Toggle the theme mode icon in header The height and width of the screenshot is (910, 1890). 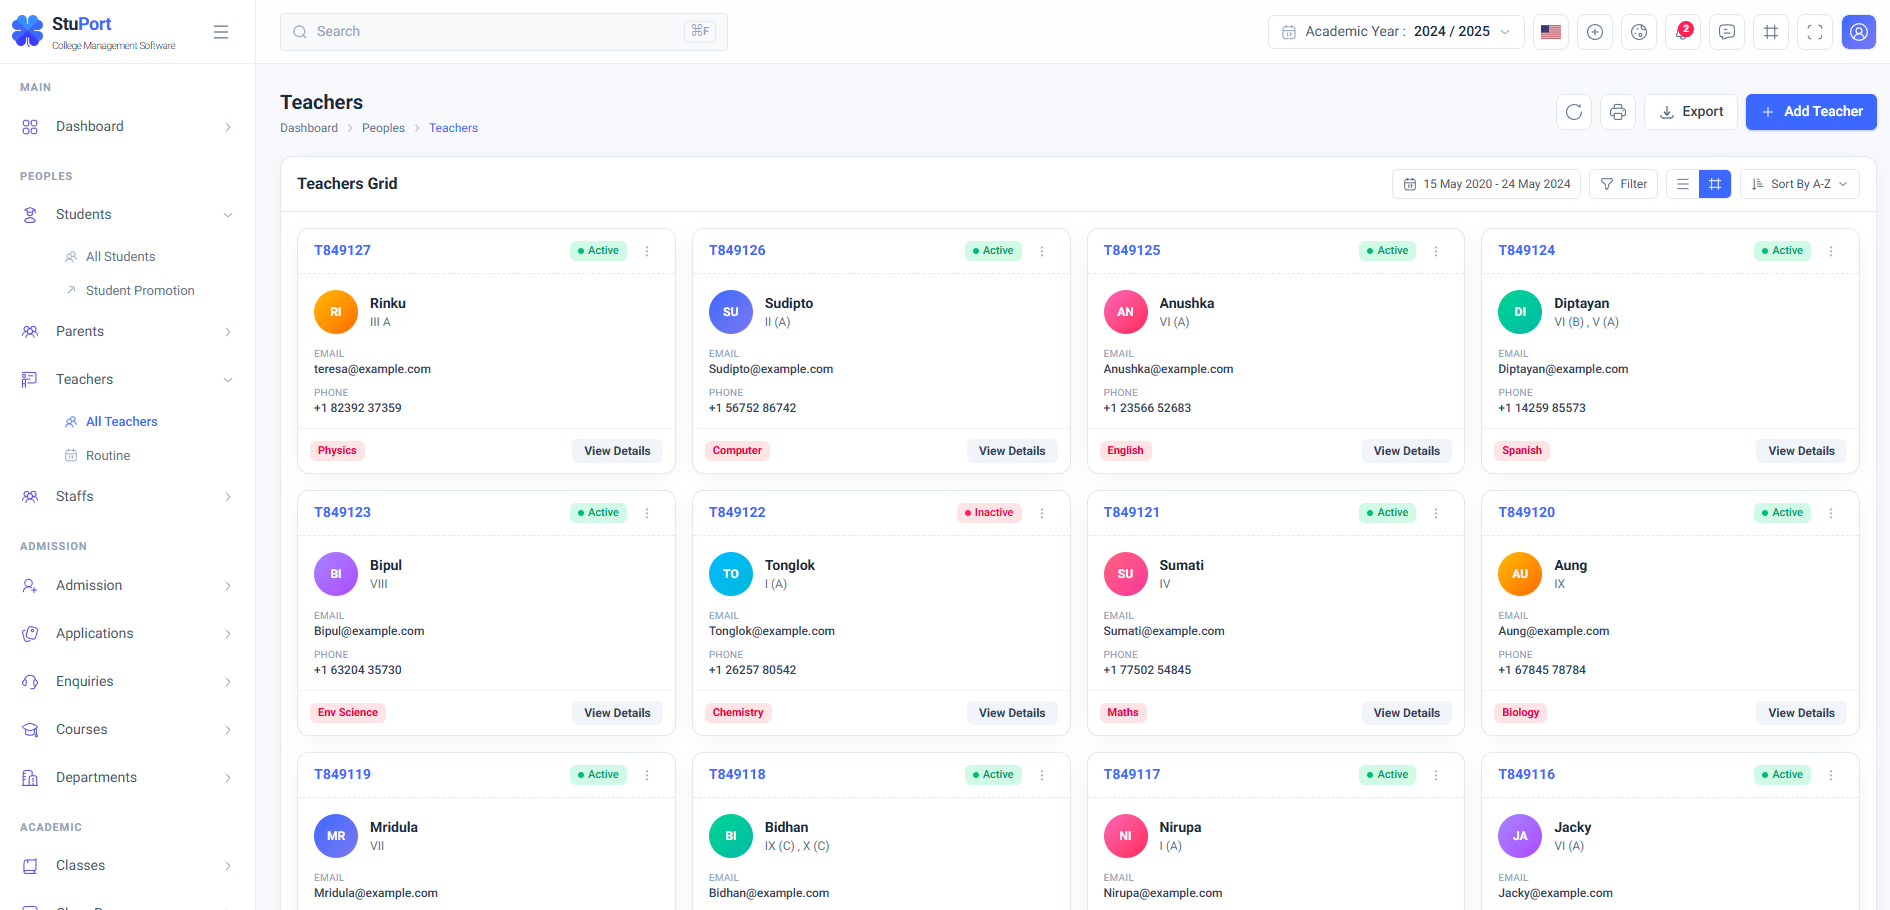(x=1639, y=32)
